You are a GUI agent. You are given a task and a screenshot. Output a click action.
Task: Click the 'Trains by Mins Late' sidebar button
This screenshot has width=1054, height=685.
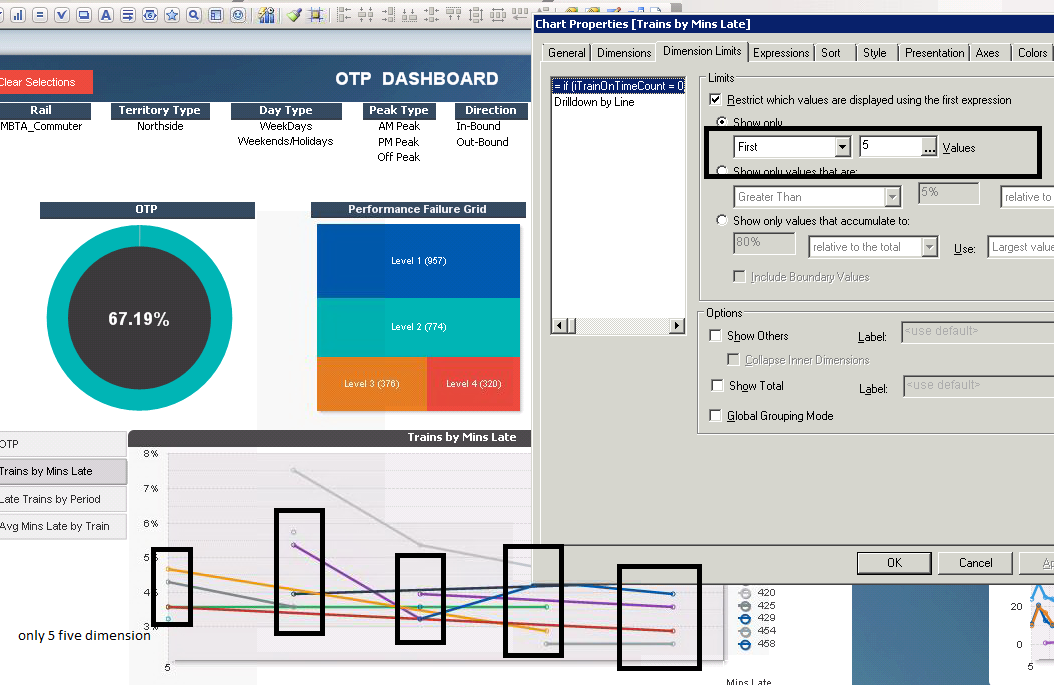tap(63, 471)
